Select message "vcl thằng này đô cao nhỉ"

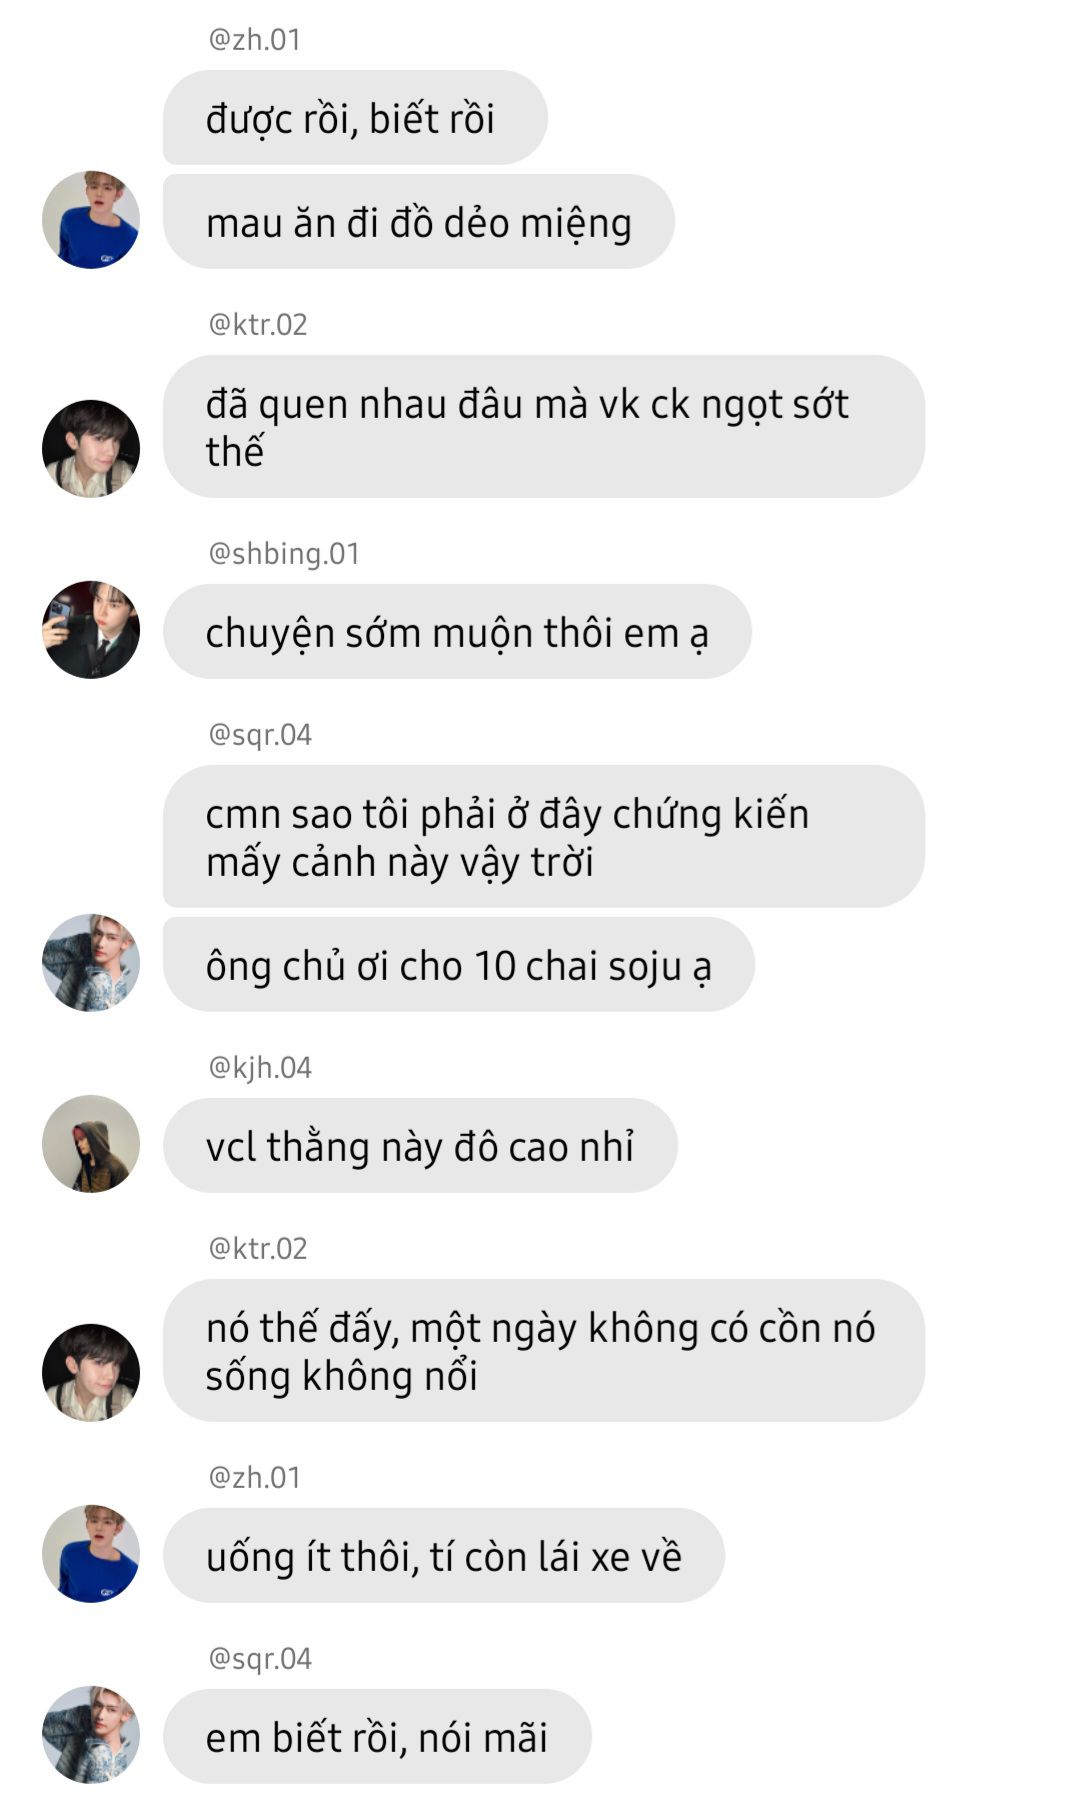click(x=420, y=1146)
